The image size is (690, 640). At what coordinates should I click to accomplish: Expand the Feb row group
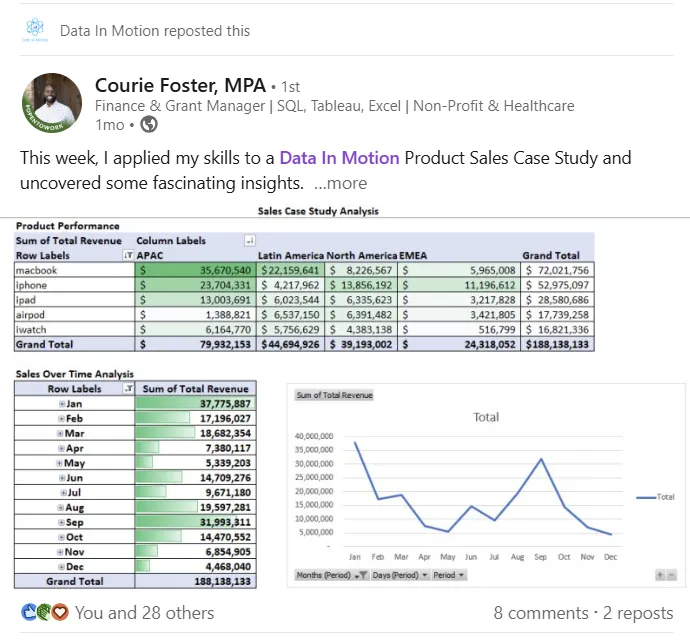tap(62, 419)
